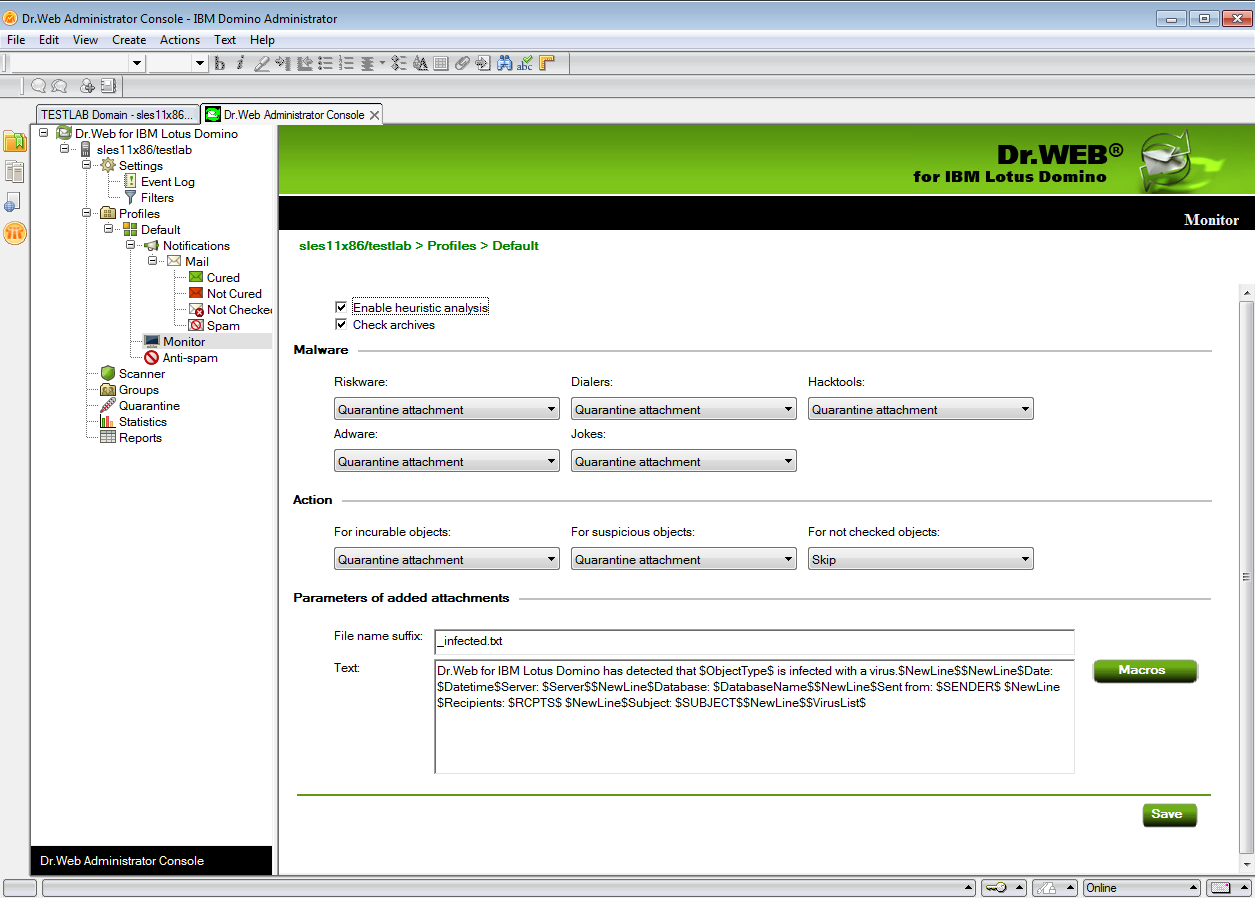Click the import toolbar icon
Viewport: 1255px width, 898px height.
click(x=483, y=63)
